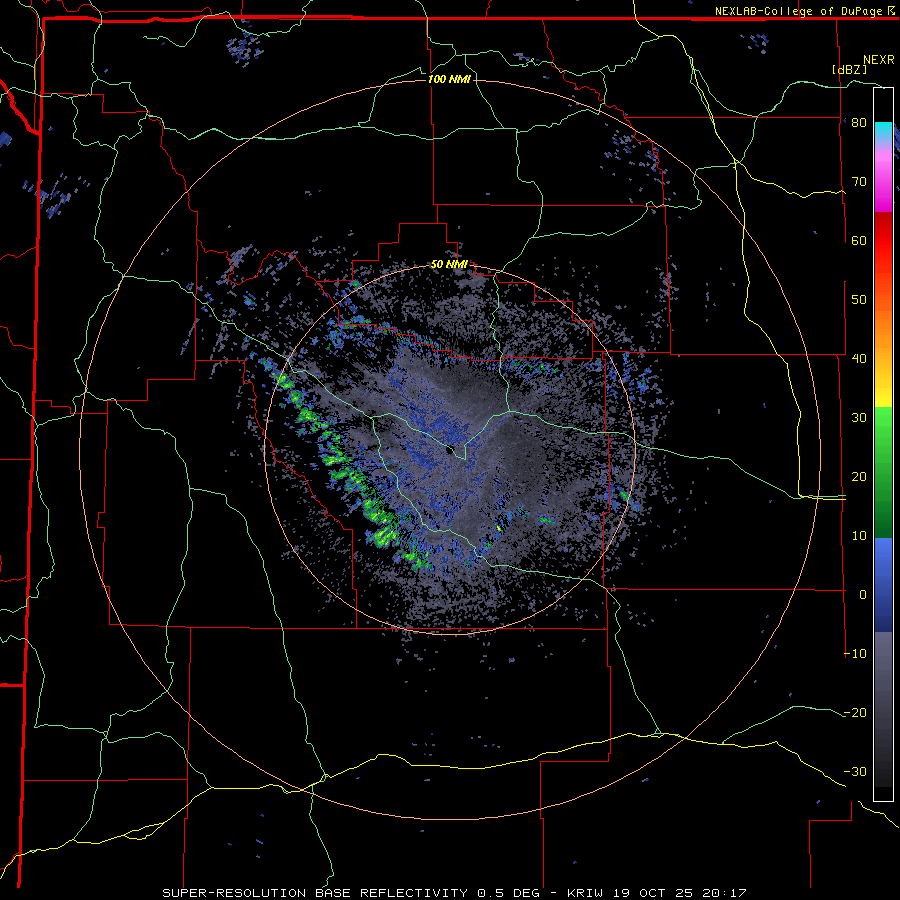Click the 50 value on the dBZ scale
Image resolution: width=900 pixels, height=900 pixels.
[859, 300]
